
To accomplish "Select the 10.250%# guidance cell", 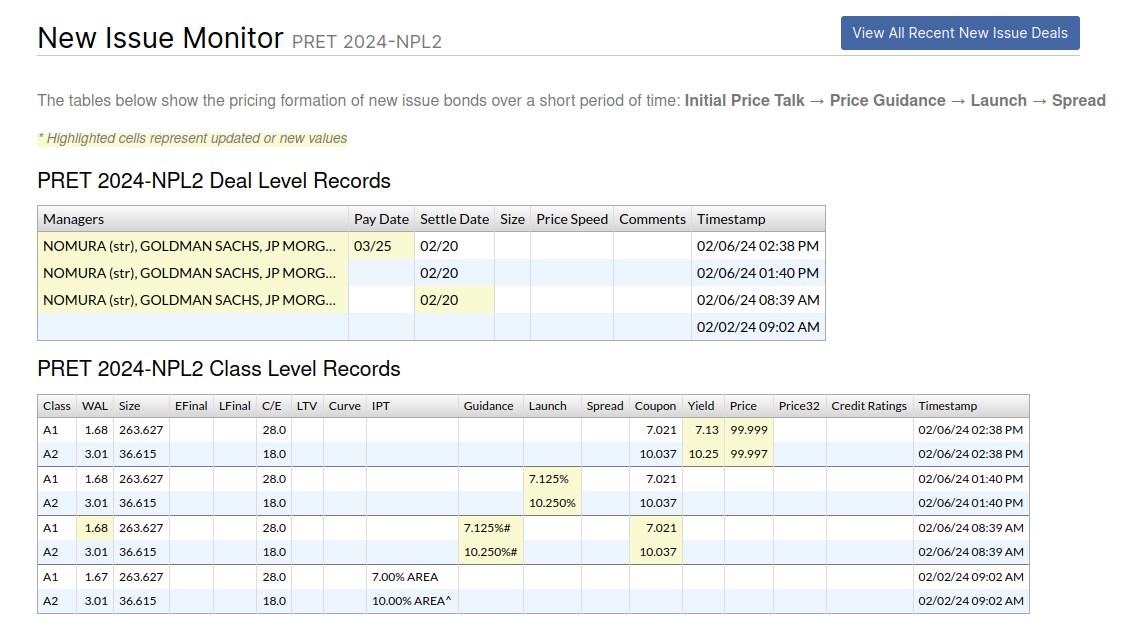I will coord(489,552).
